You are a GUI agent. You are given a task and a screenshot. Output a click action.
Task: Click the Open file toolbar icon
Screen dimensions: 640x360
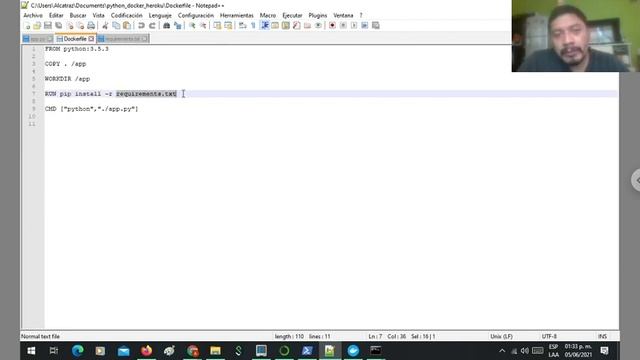click(37, 26)
